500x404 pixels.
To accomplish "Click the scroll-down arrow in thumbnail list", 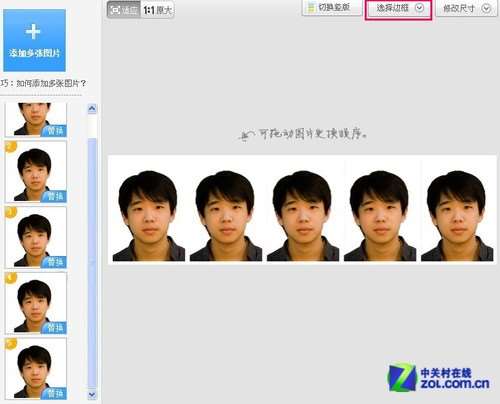I will coord(92,395).
